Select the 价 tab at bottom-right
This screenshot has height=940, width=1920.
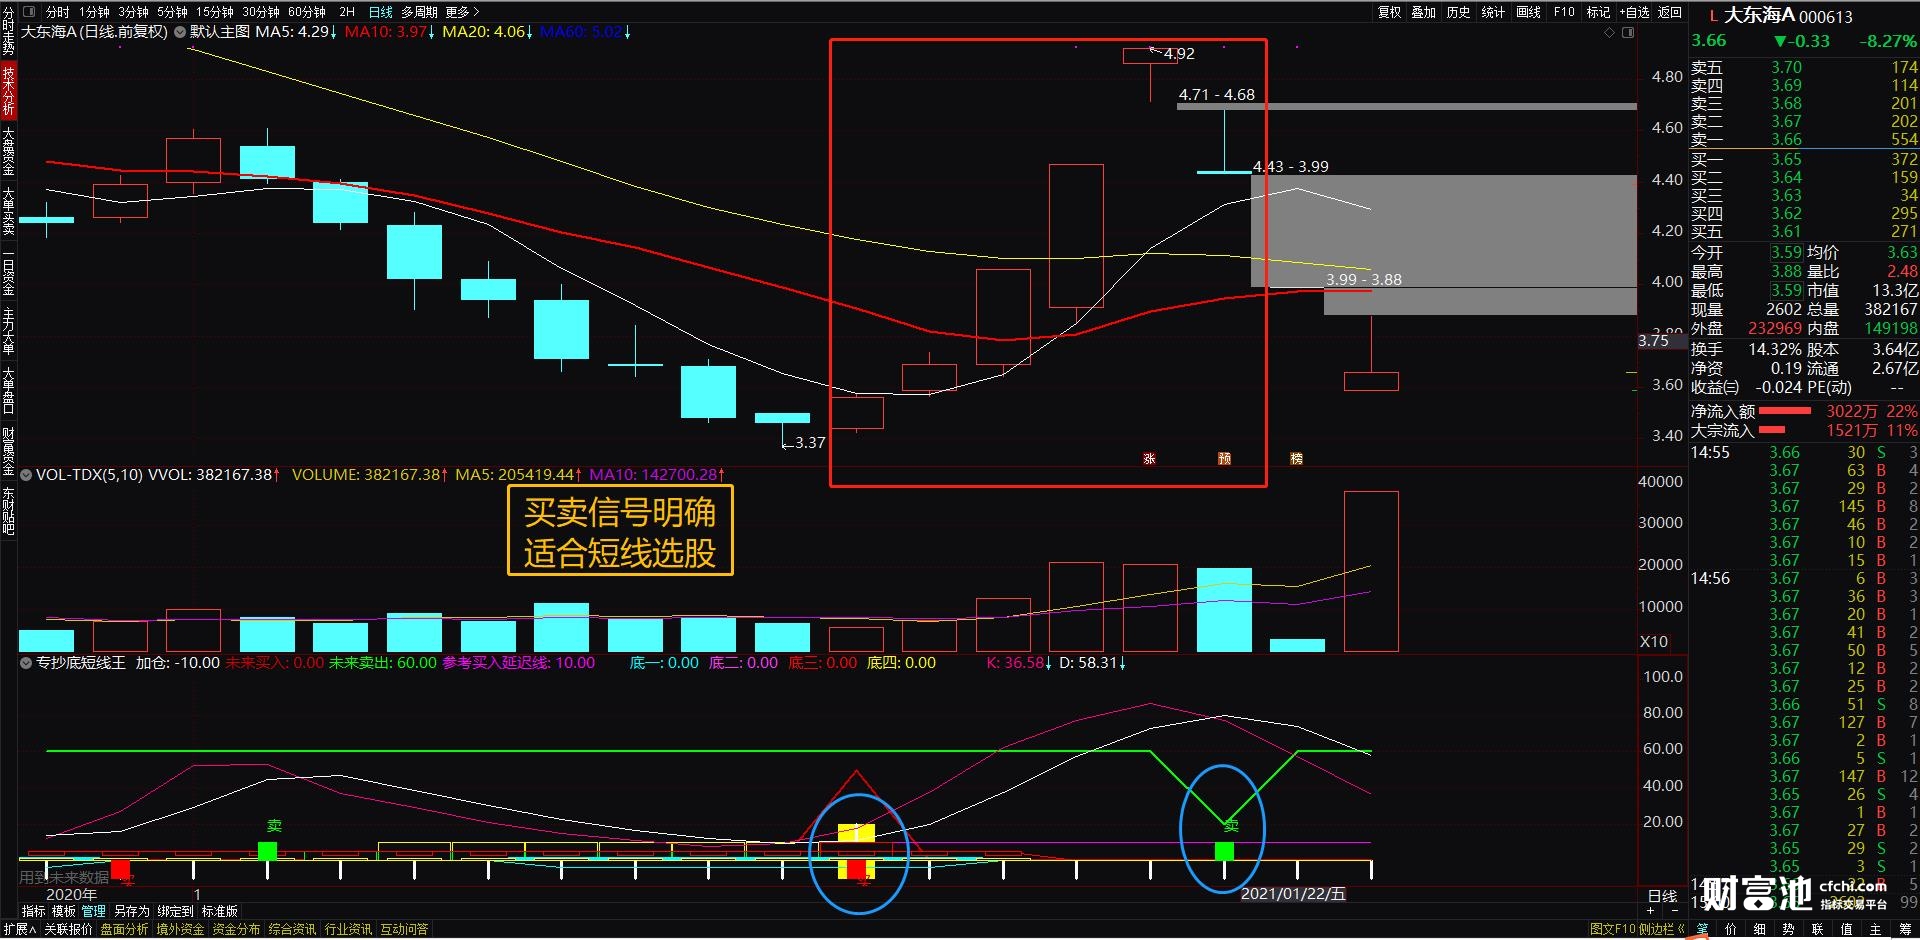[x=1731, y=929]
